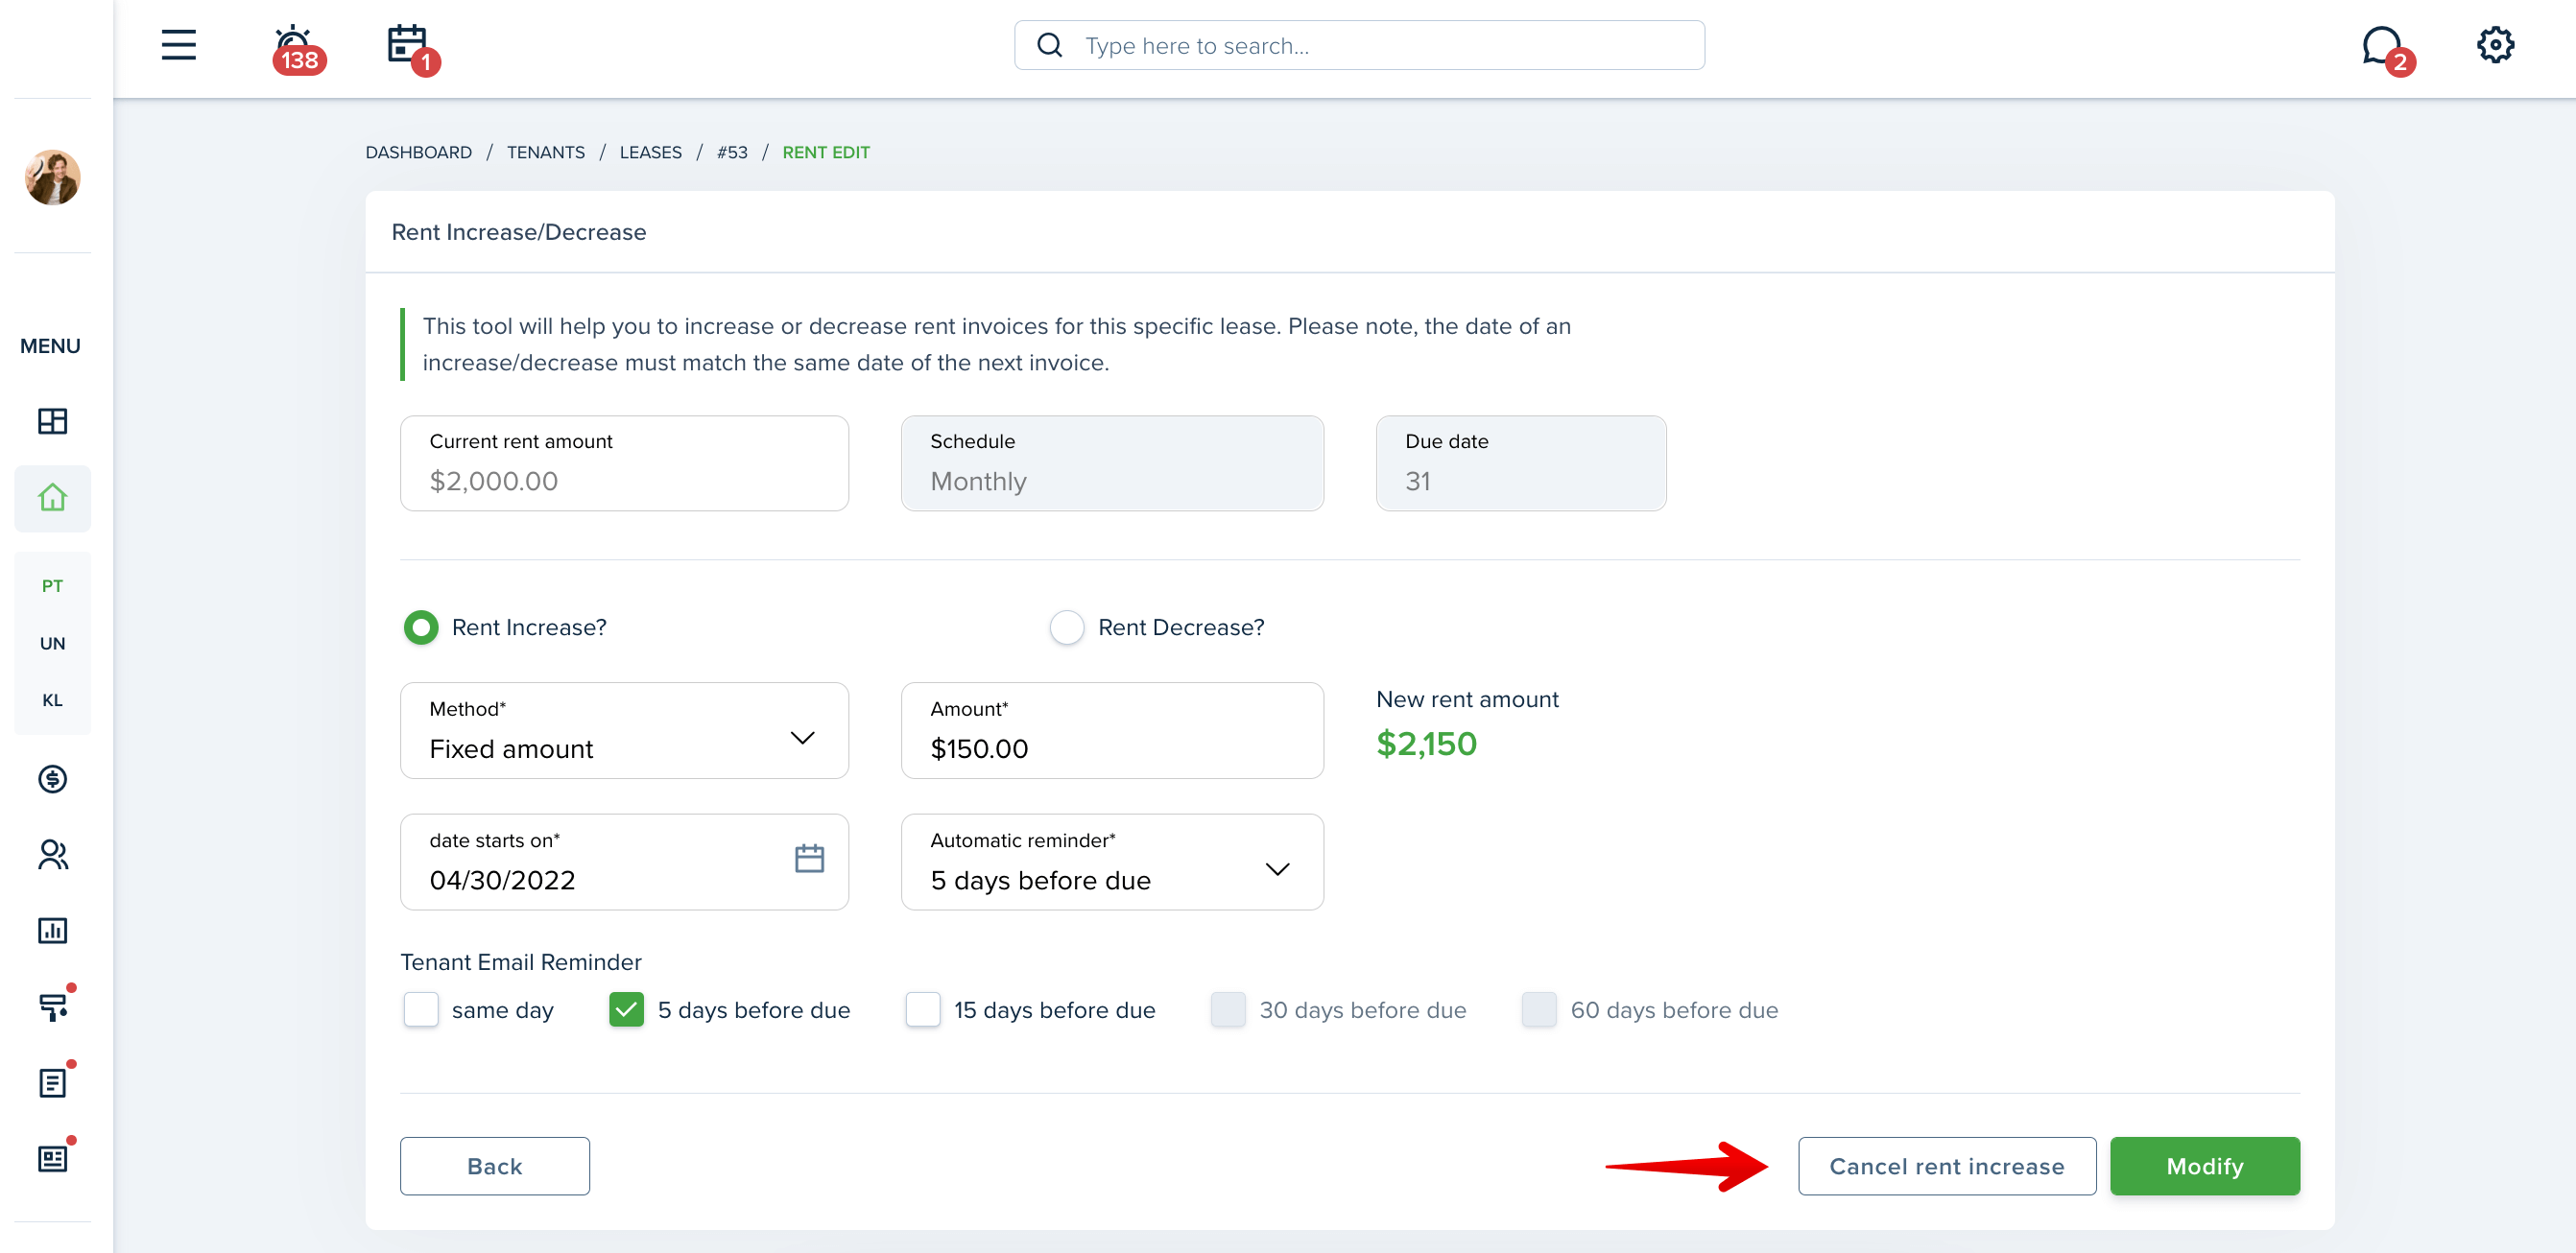The image size is (2576, 1253).
Task: Click the Back button
Action: click(494, 1165)
